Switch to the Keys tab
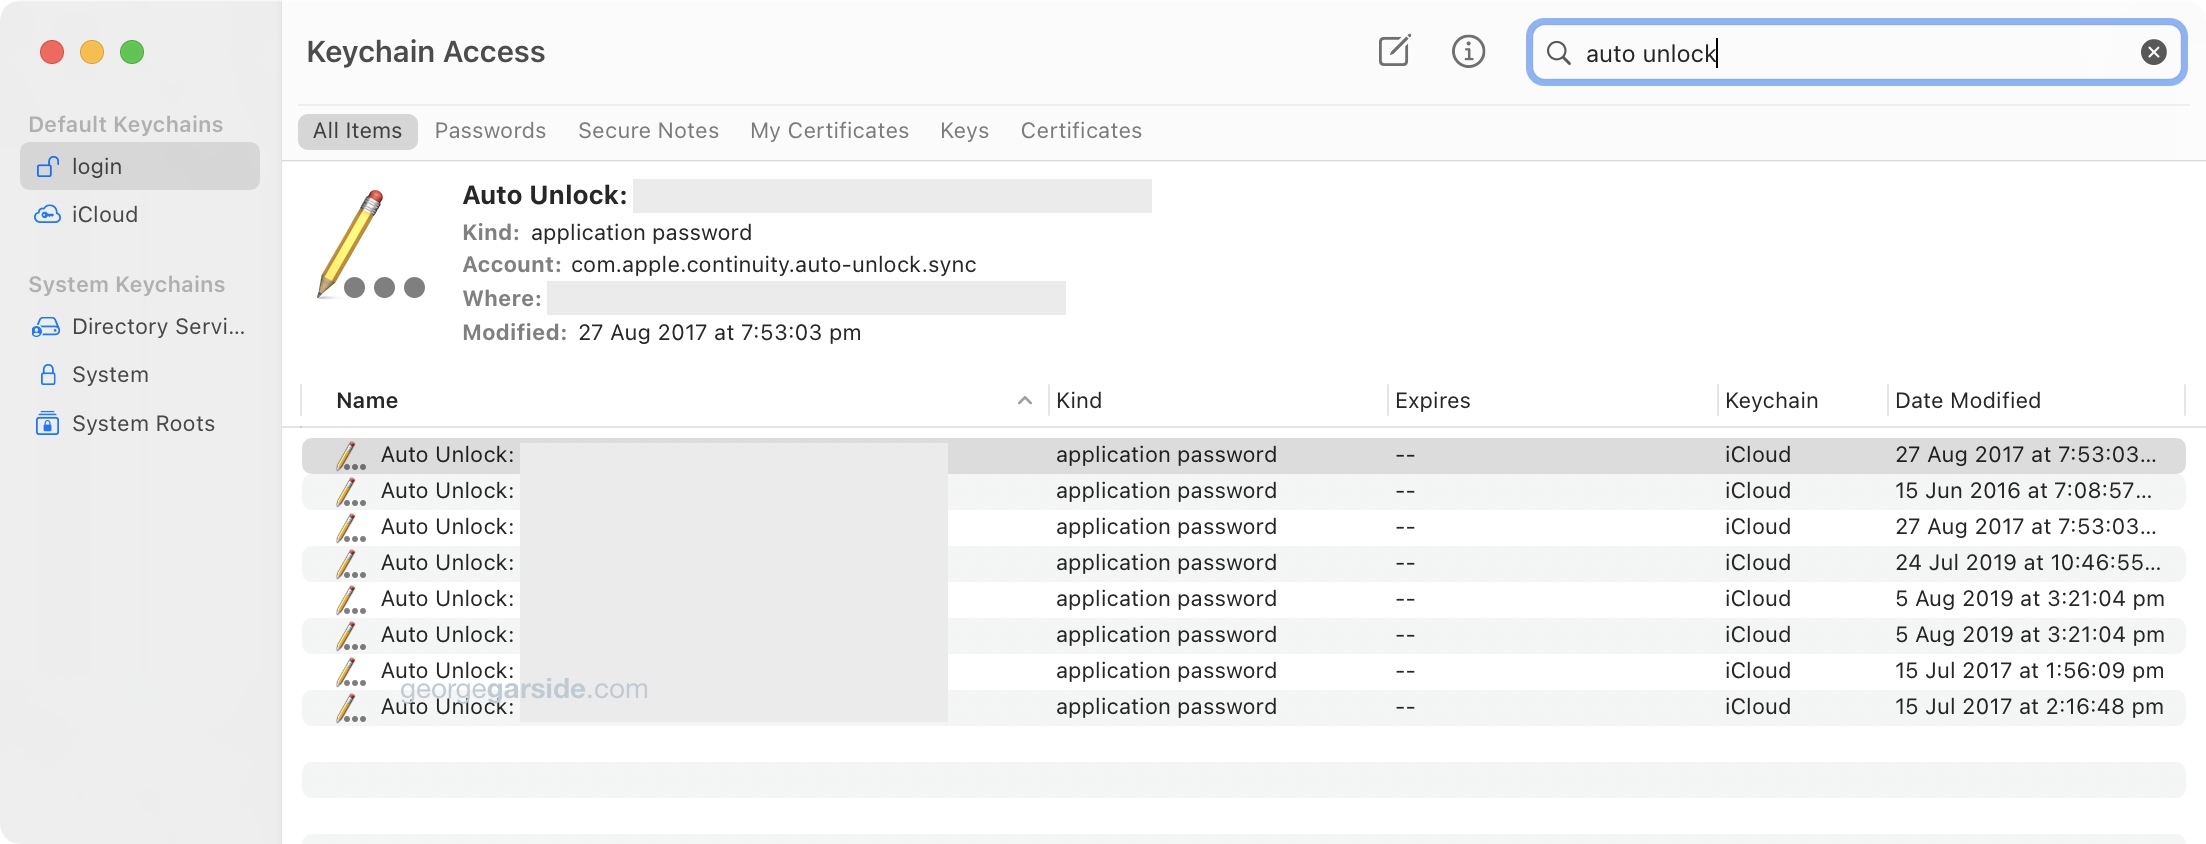The image size is (2206, 844). [x=964, y=131]
